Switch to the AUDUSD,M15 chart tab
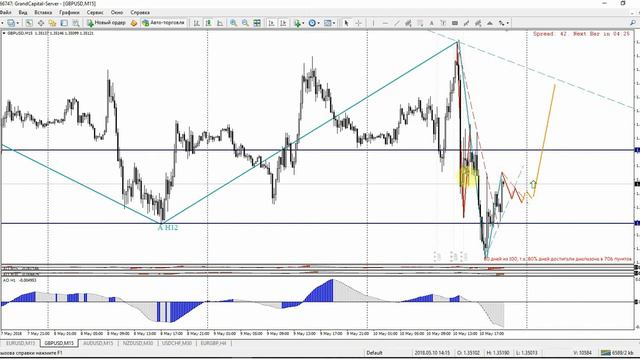The image size is (640, 360). pyautogui.click(x=98, y=343)
